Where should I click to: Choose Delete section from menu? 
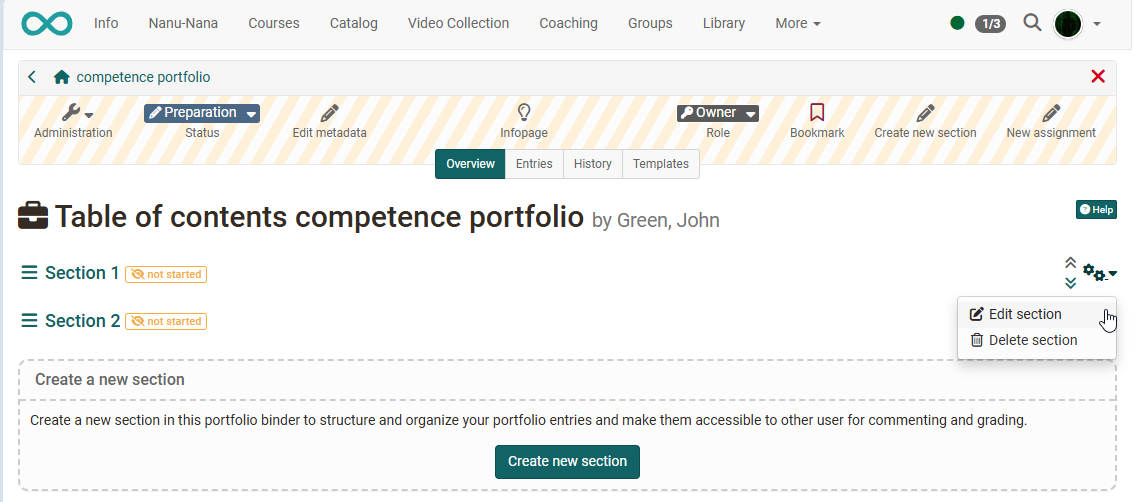[x=1032, y=340]
